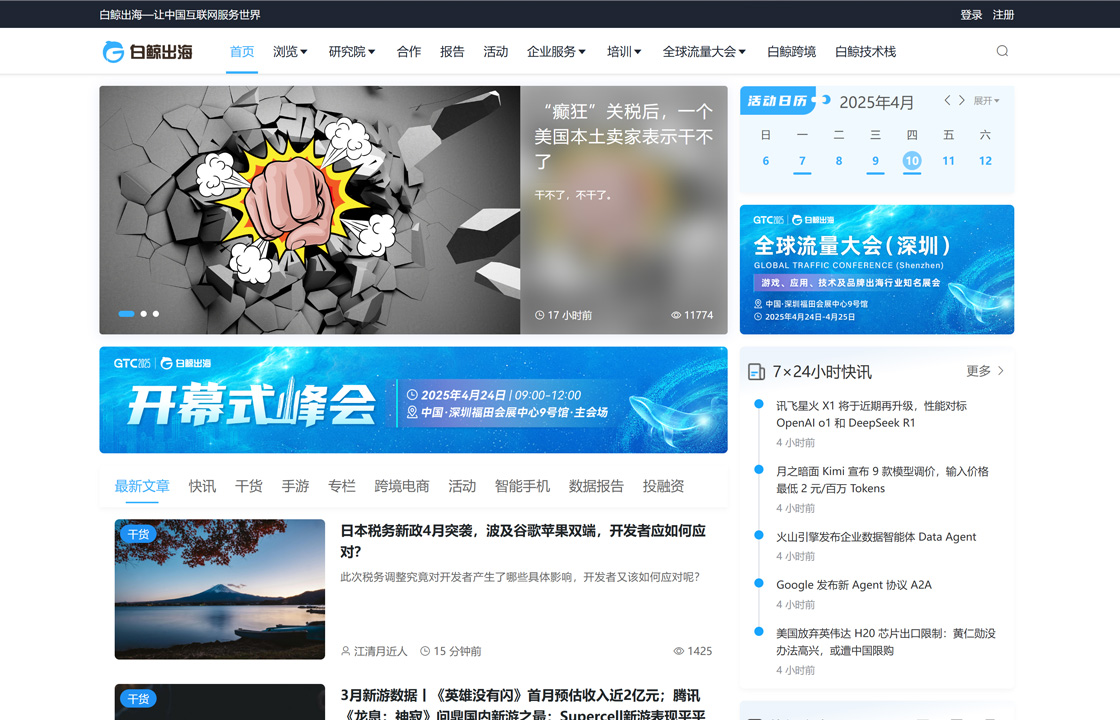The width and height of the screenshot is (1120, 720).
Task: Switch to the 投融资 tab
Action: pos(663,486)
